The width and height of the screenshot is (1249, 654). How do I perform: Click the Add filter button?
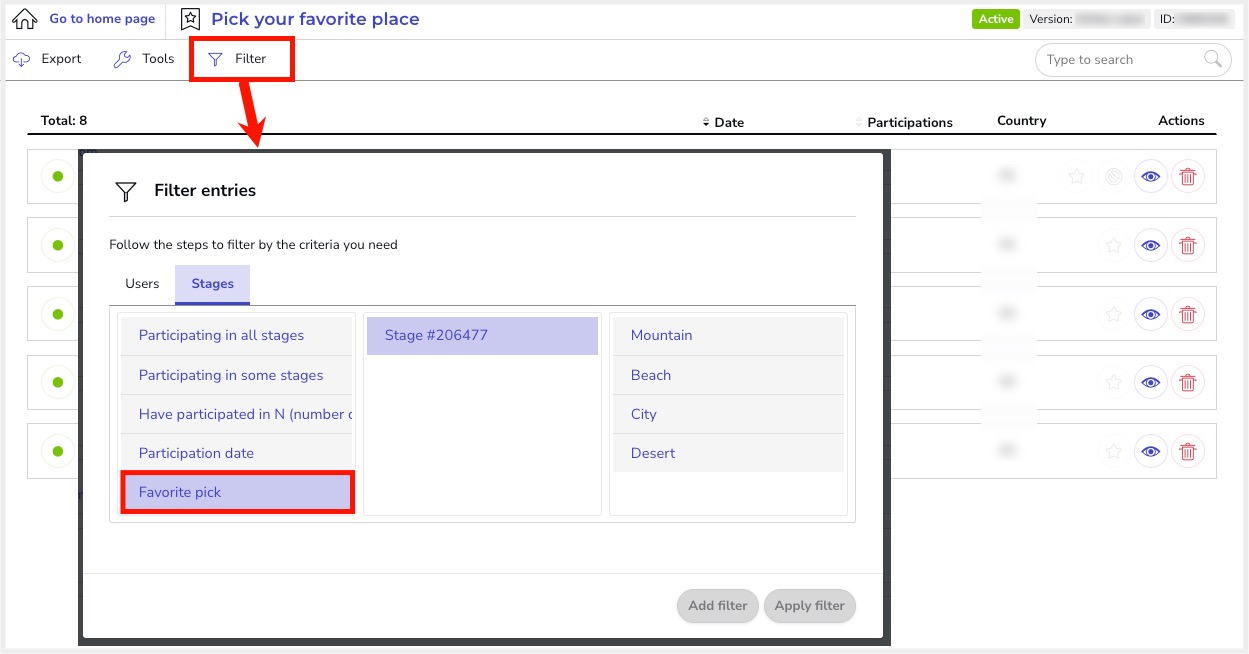(x=717, y=605)
